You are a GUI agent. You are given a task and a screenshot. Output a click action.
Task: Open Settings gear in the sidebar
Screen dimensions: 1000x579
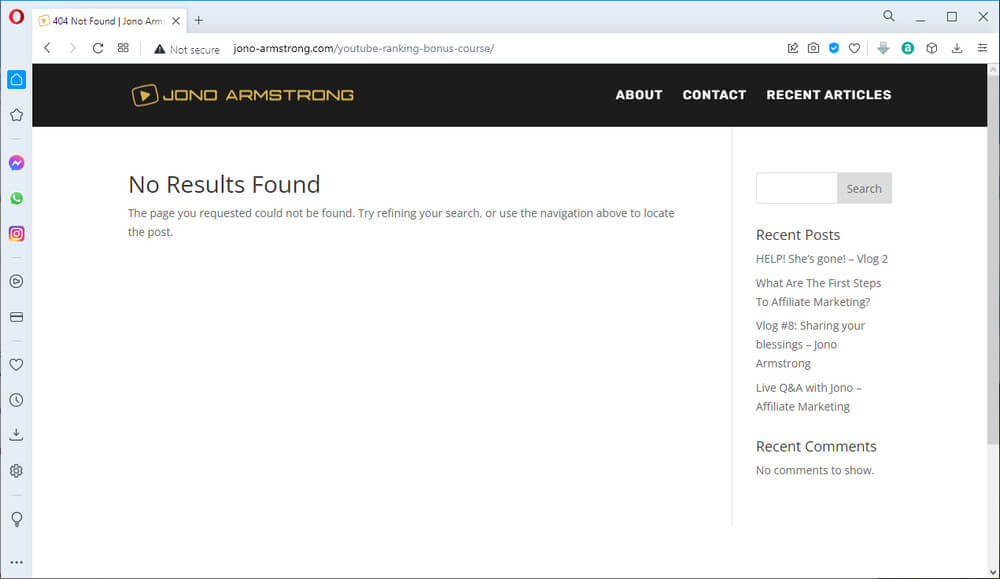click(17, 471)
